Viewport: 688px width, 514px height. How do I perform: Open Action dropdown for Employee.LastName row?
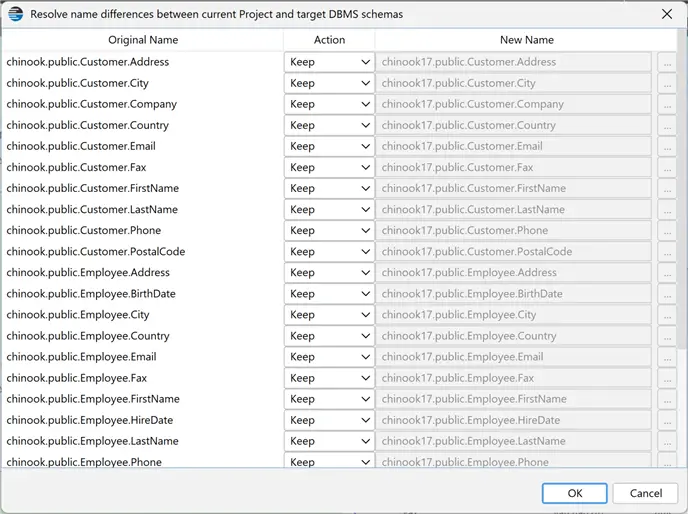(x=329, y=441)
